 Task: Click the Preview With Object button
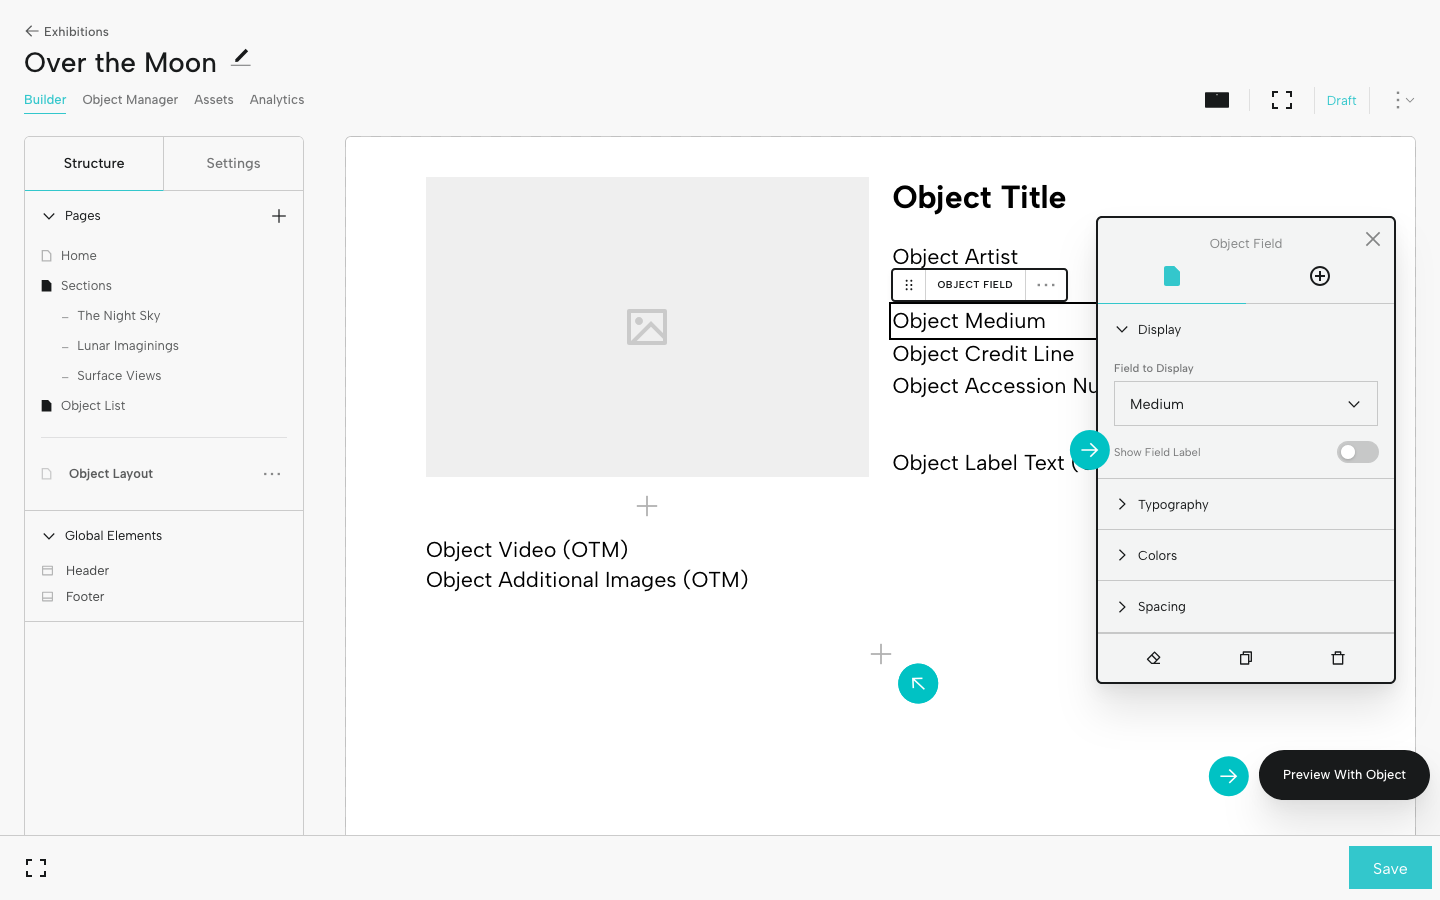pyautogui.click(x=1344, y=774)
